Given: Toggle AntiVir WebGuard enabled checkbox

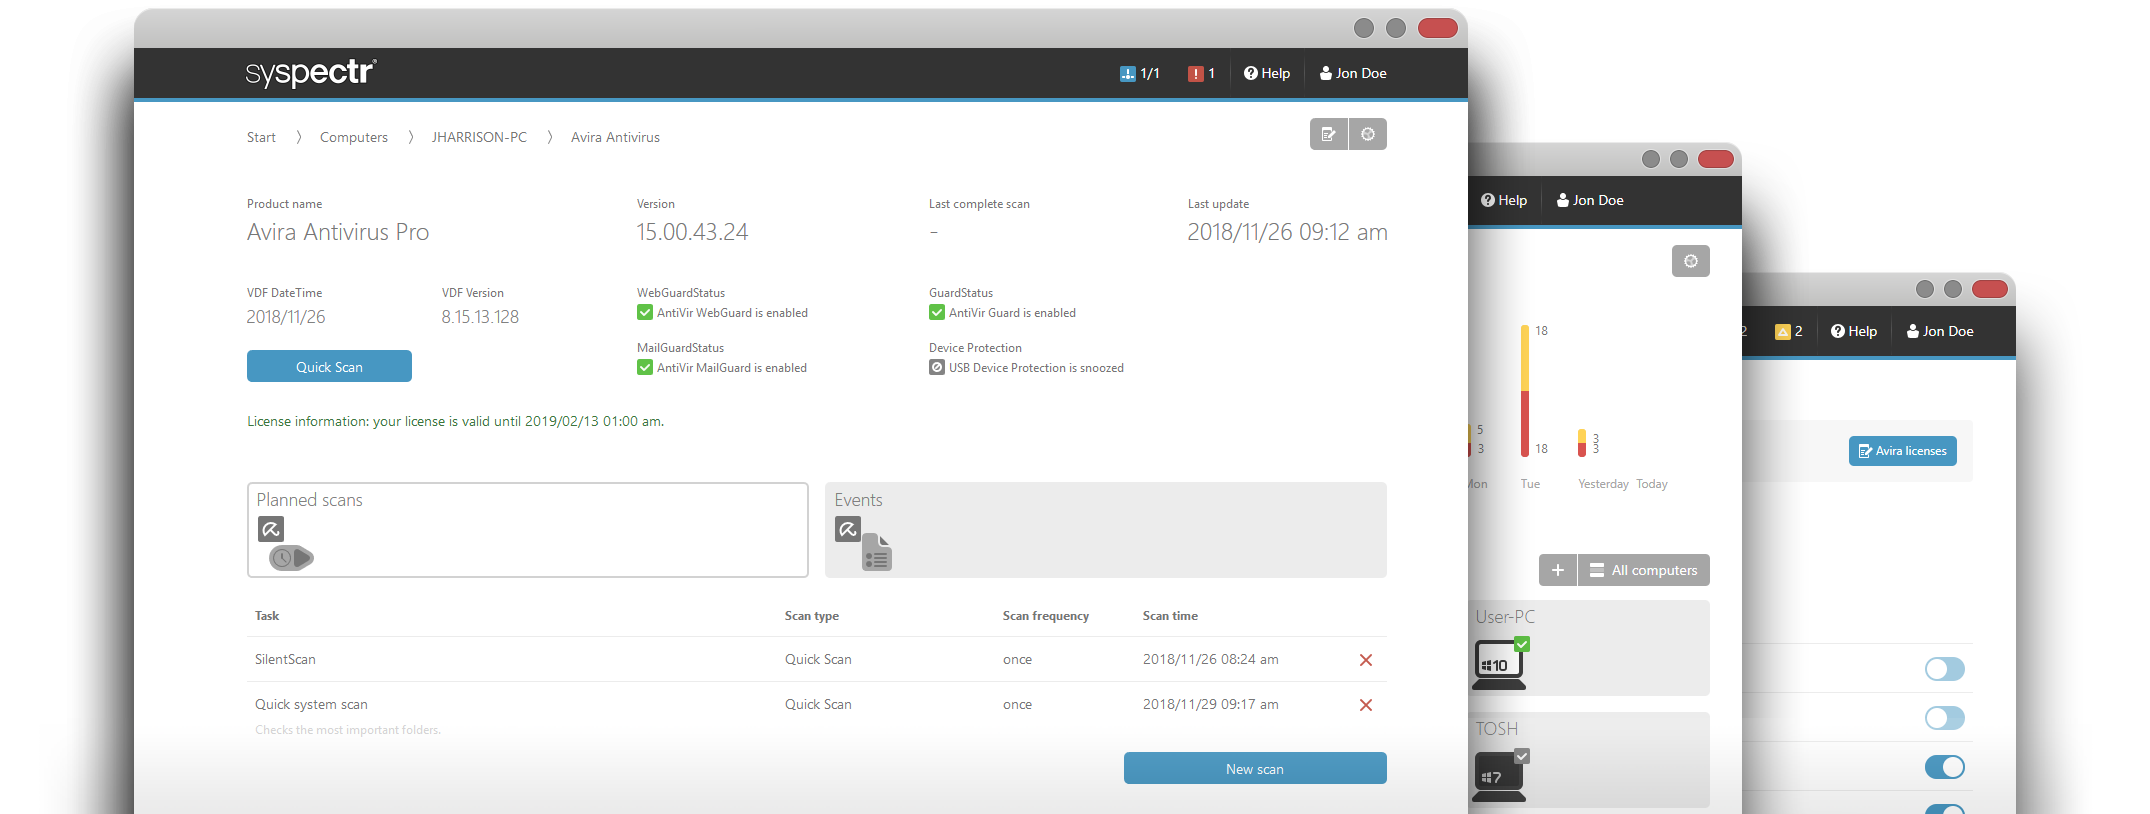Looking at the screenshot, I should point(645,312).
